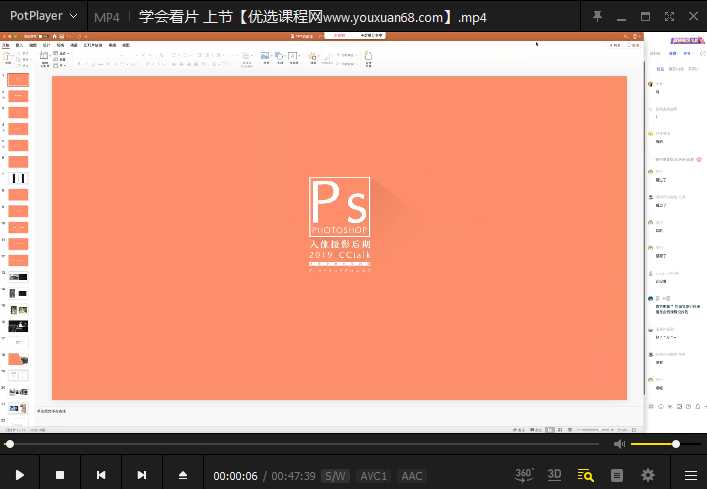Viewport: 707px width, 489px height.
Task: Click the AAC audio codec label
Action: click(412, 476)
